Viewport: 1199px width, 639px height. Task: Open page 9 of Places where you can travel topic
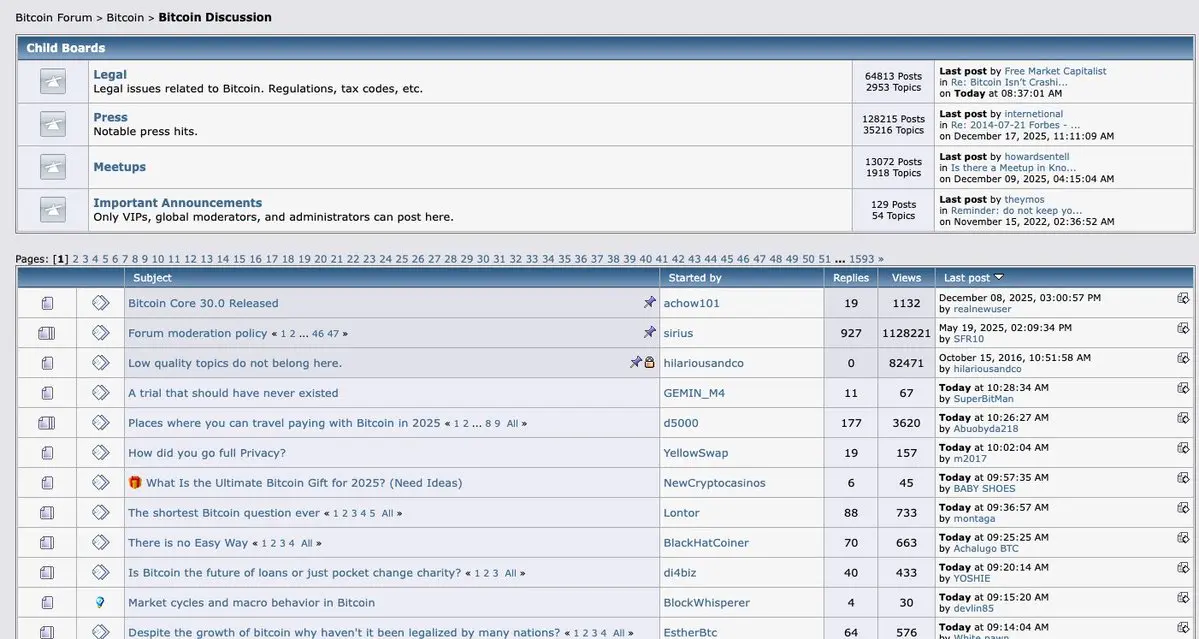coord(497,423)
